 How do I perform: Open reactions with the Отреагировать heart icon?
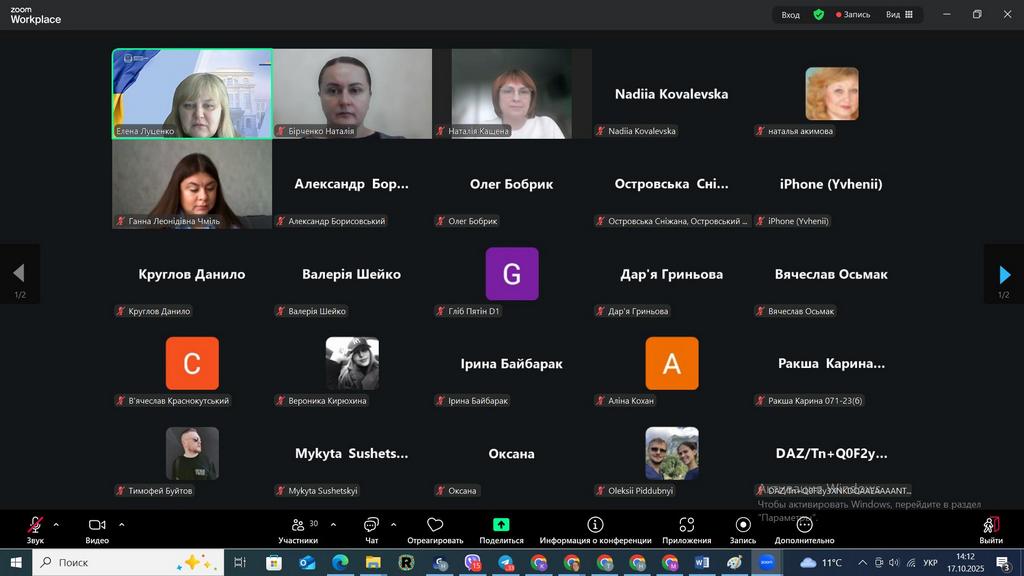coord(435,527)
